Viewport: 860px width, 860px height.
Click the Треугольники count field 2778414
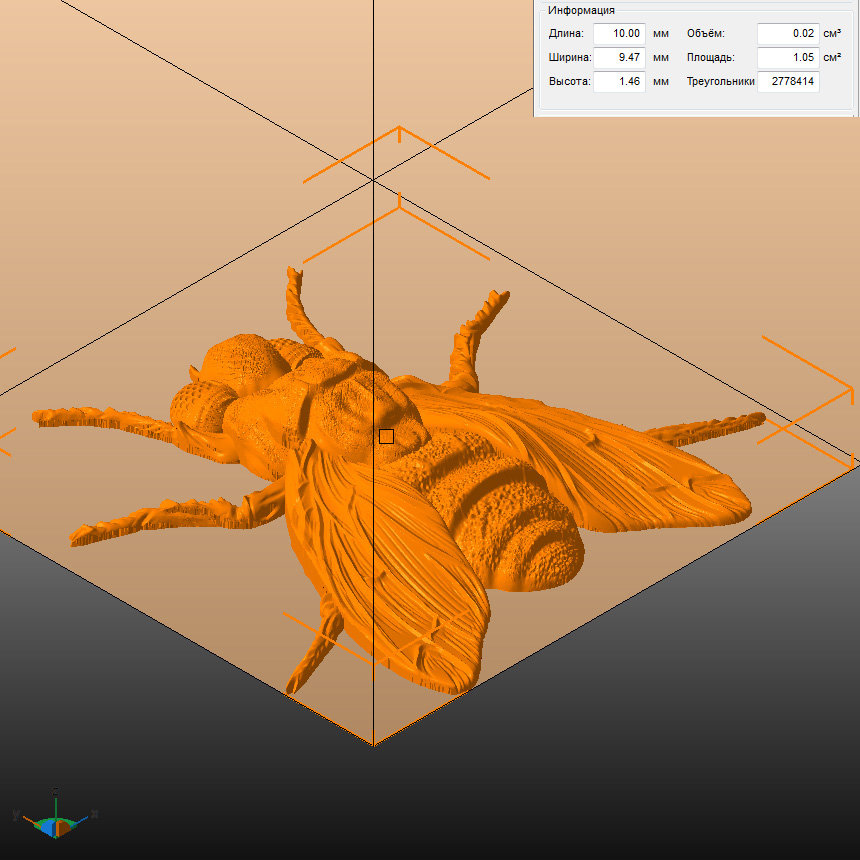[788, 81]
